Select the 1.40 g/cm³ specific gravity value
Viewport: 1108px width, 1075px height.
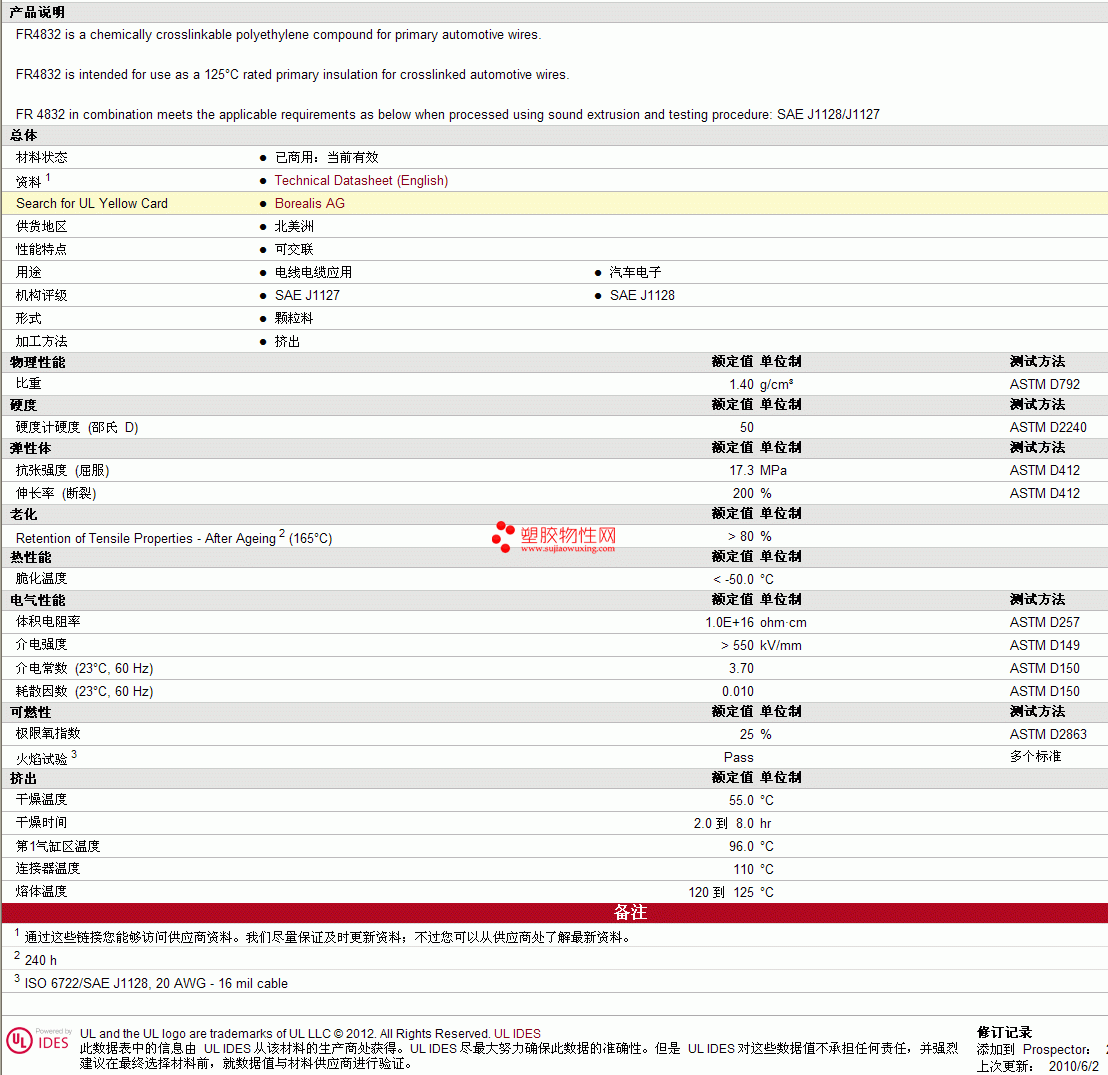click(x=761, y=384)
